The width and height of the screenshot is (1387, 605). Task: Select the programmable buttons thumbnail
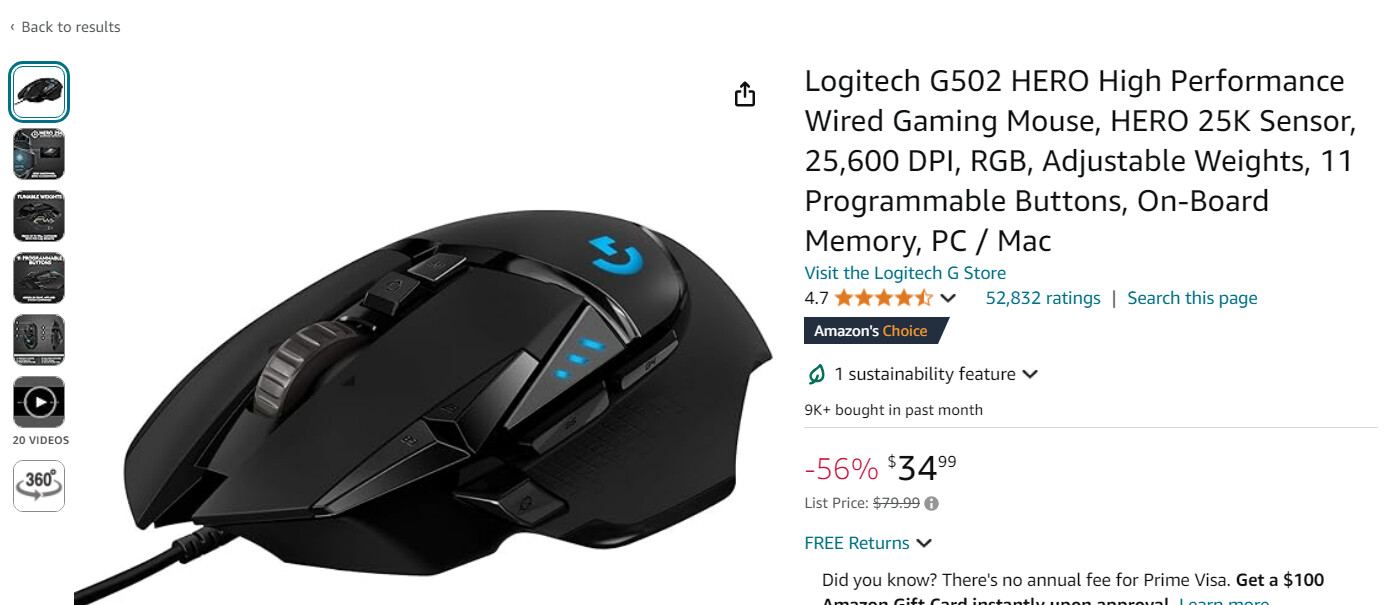tap(39, 278)
